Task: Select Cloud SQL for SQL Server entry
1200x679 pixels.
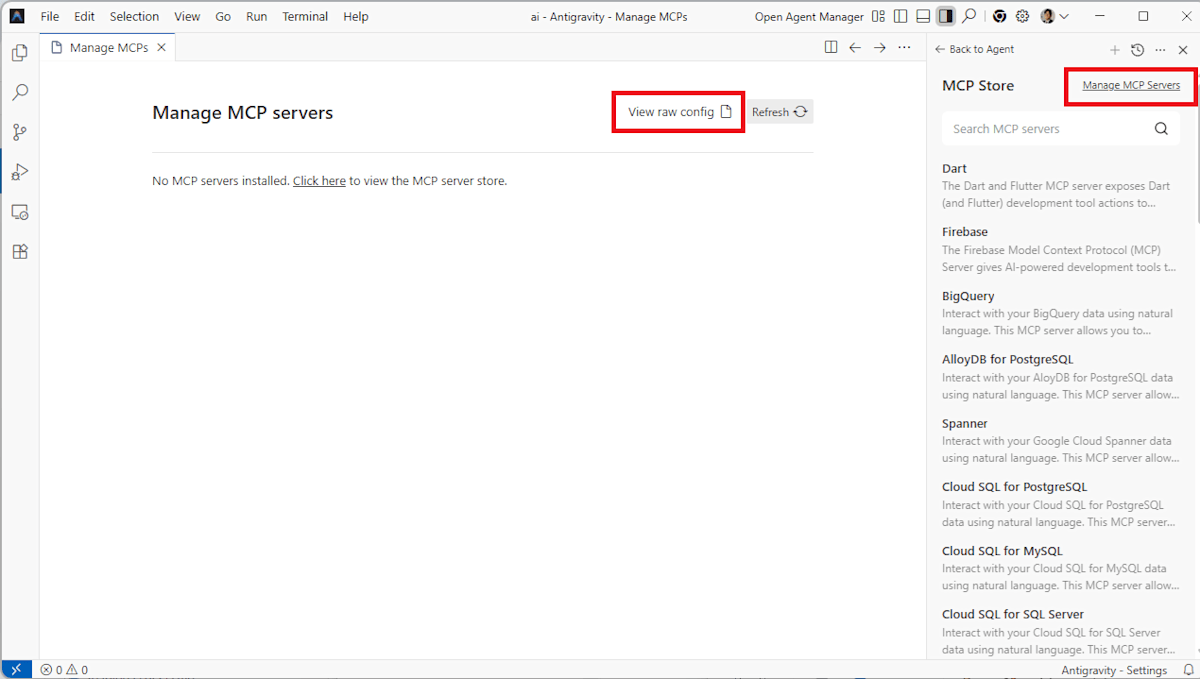Action: pyautogui.click(x=1060, y=631)
